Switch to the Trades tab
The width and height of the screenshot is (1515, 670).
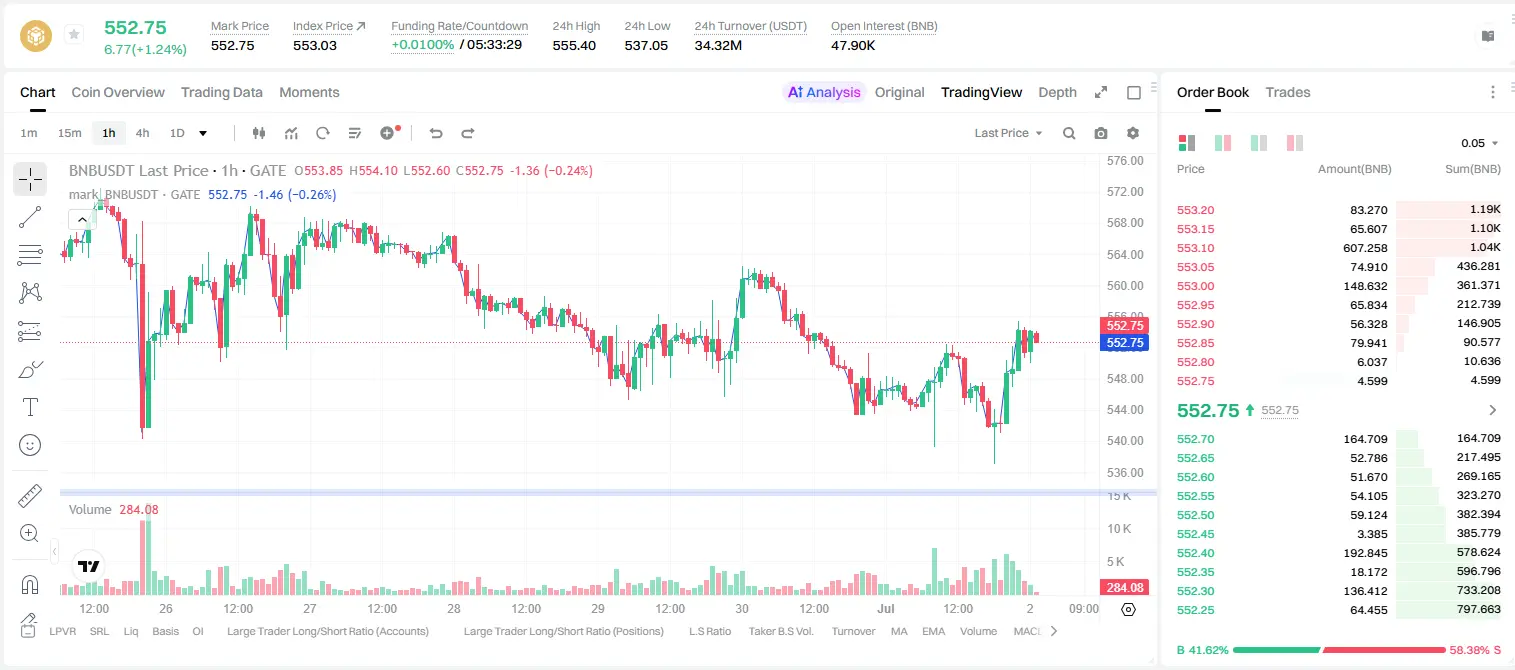pos(1288,92)
